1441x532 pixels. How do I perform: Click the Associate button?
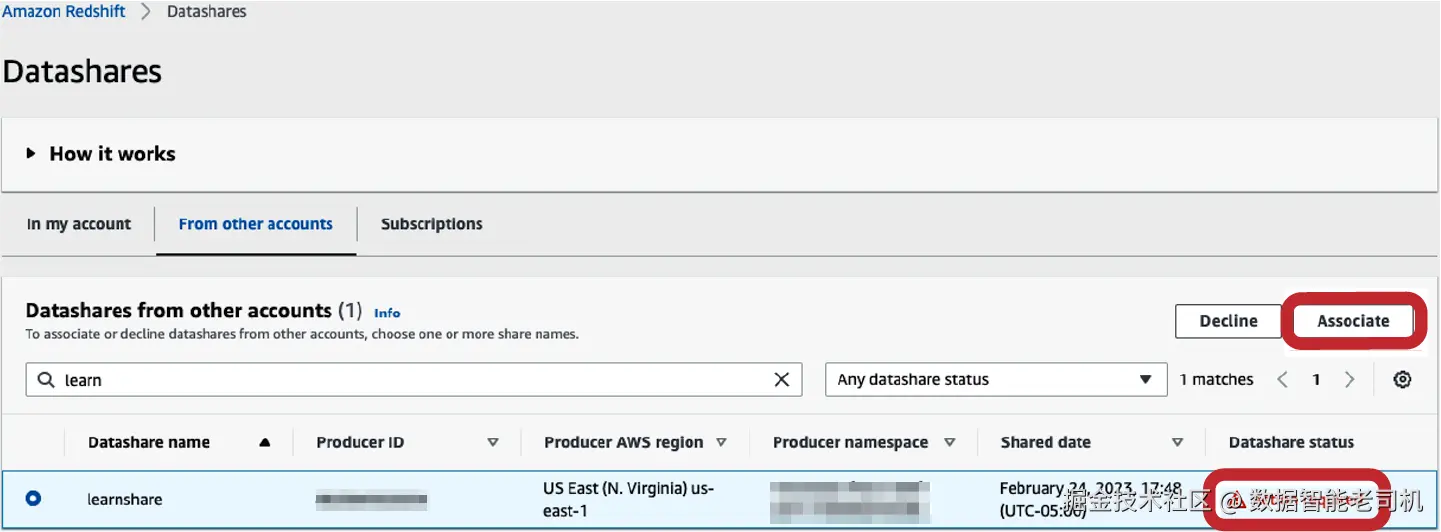click(1353, 321)
